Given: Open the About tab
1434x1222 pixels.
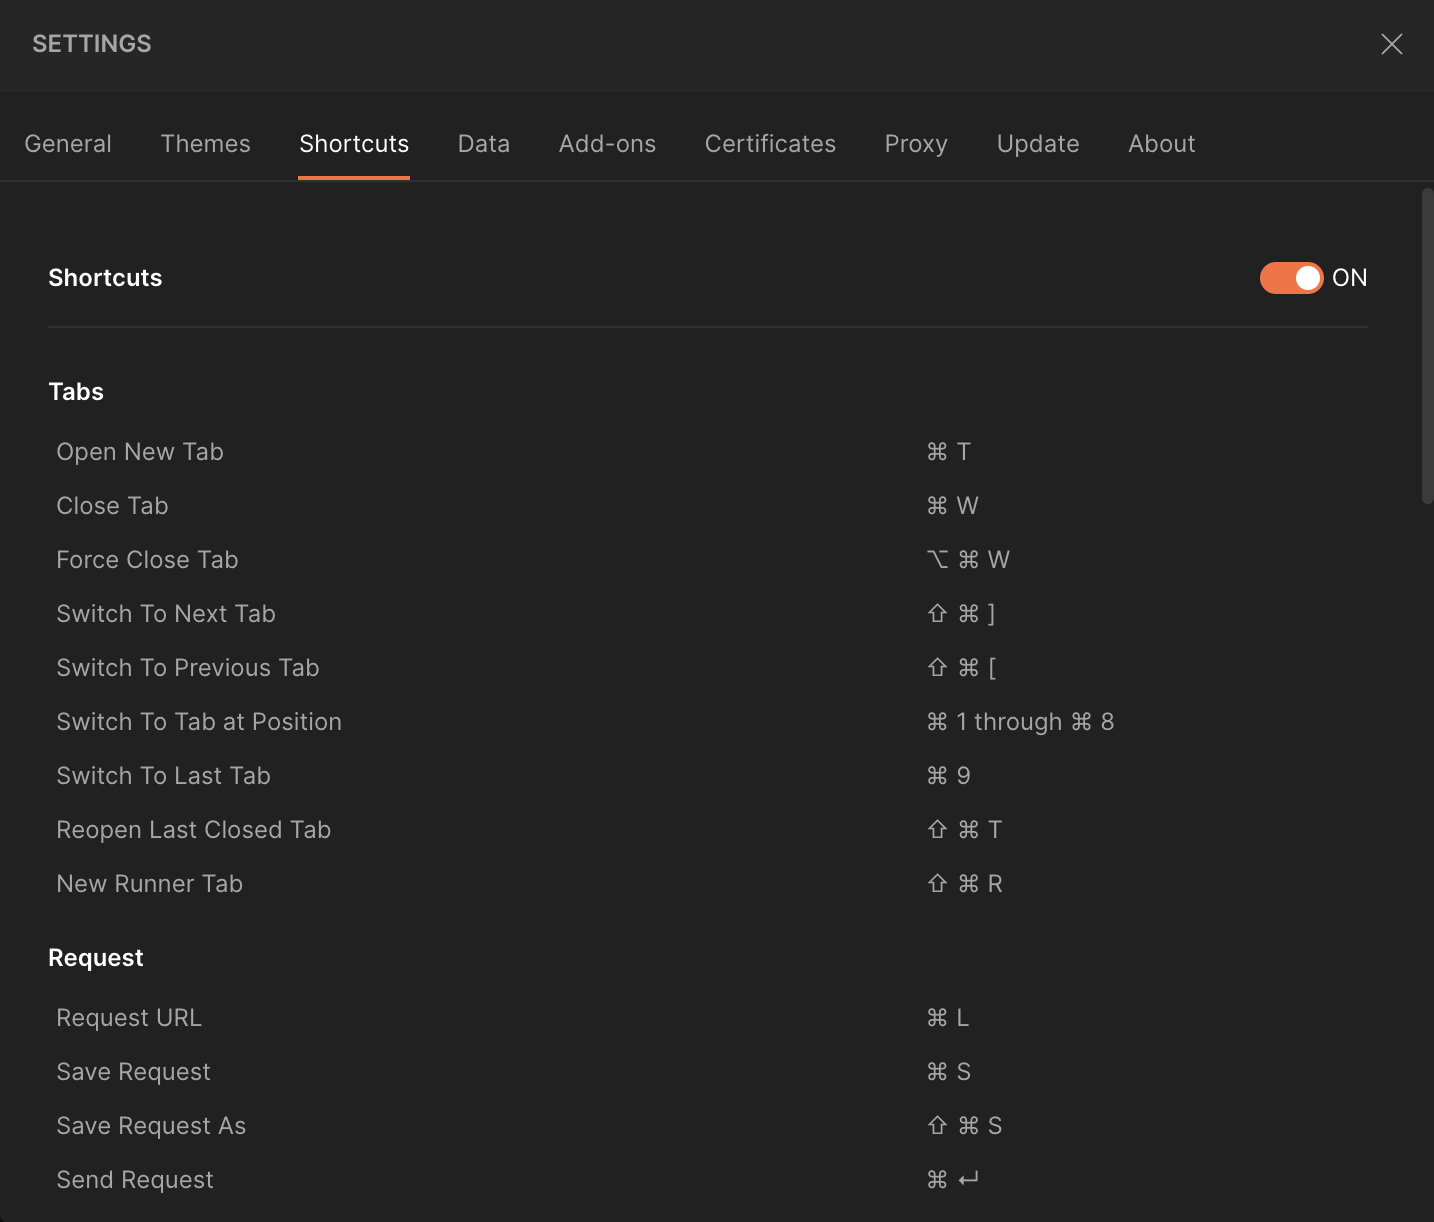Looking at the screenshot, I should pos(1161,144).
